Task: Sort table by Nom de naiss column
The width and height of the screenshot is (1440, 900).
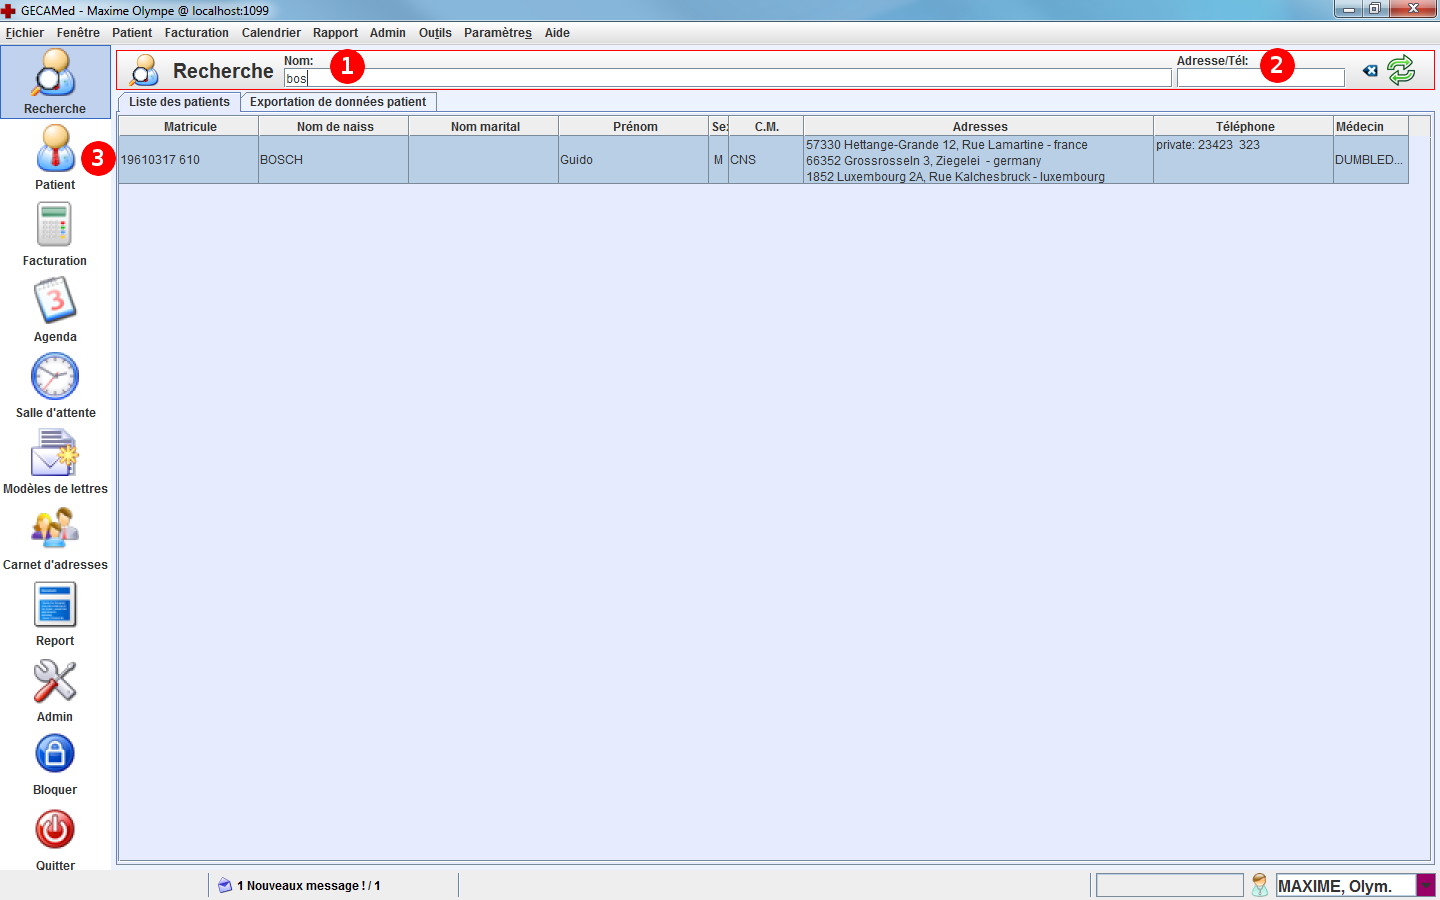Action: (x=334, y=127)
